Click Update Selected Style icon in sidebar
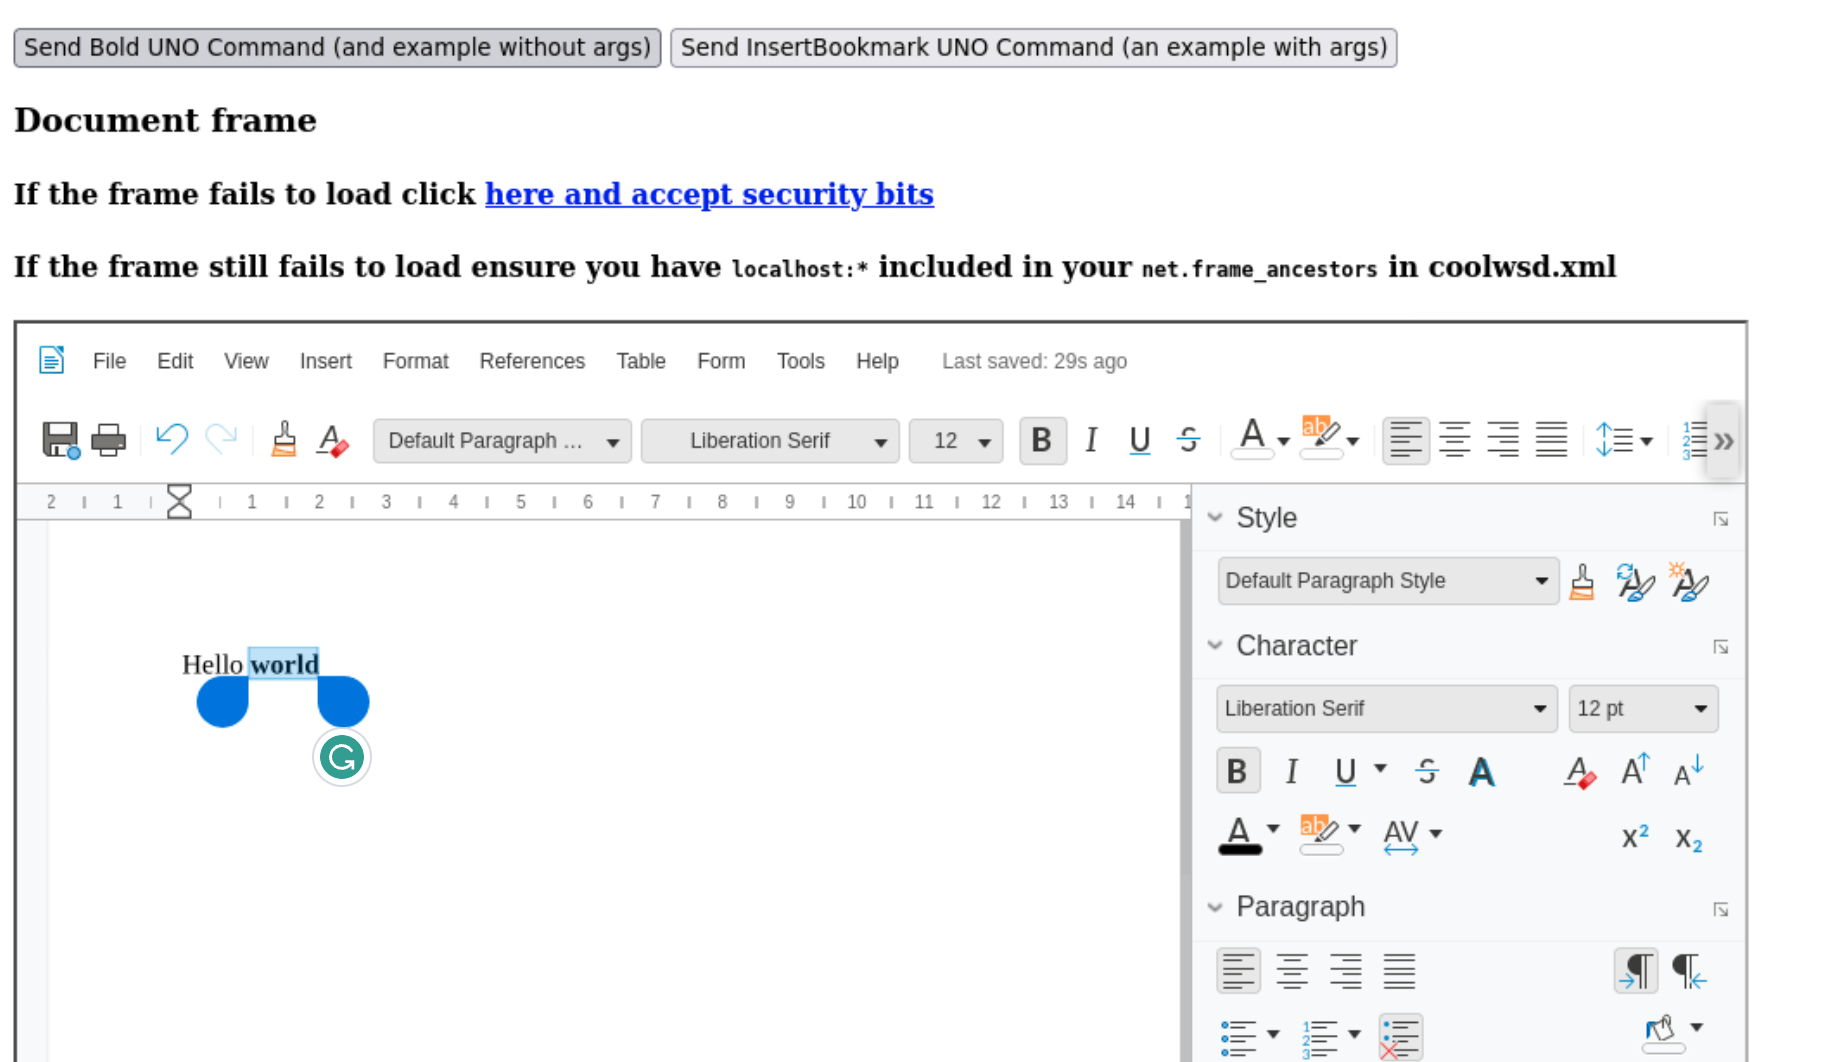Screen dimensions: 1848x1062 tap(1635, 581)
